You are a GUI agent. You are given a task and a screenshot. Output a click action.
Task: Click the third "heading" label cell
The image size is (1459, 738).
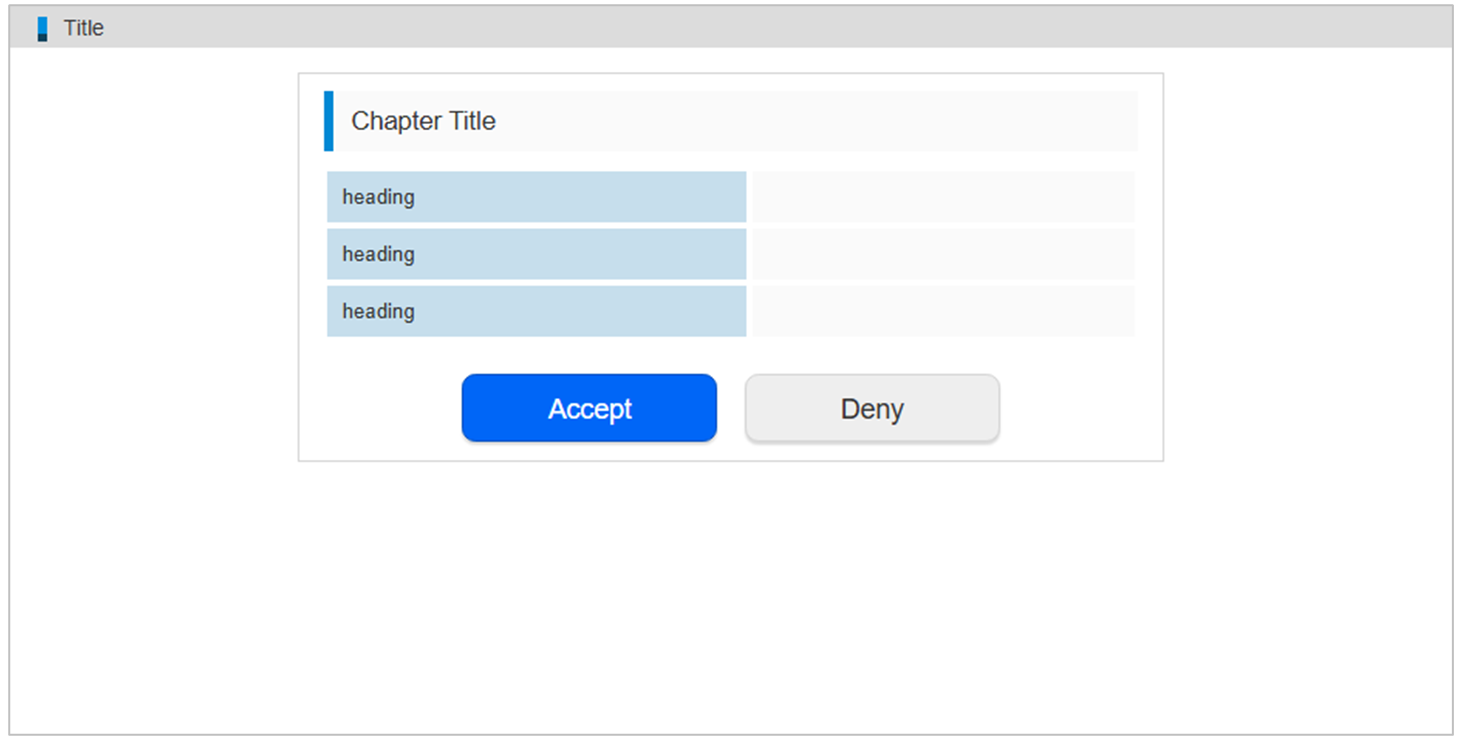pos(536,311)
